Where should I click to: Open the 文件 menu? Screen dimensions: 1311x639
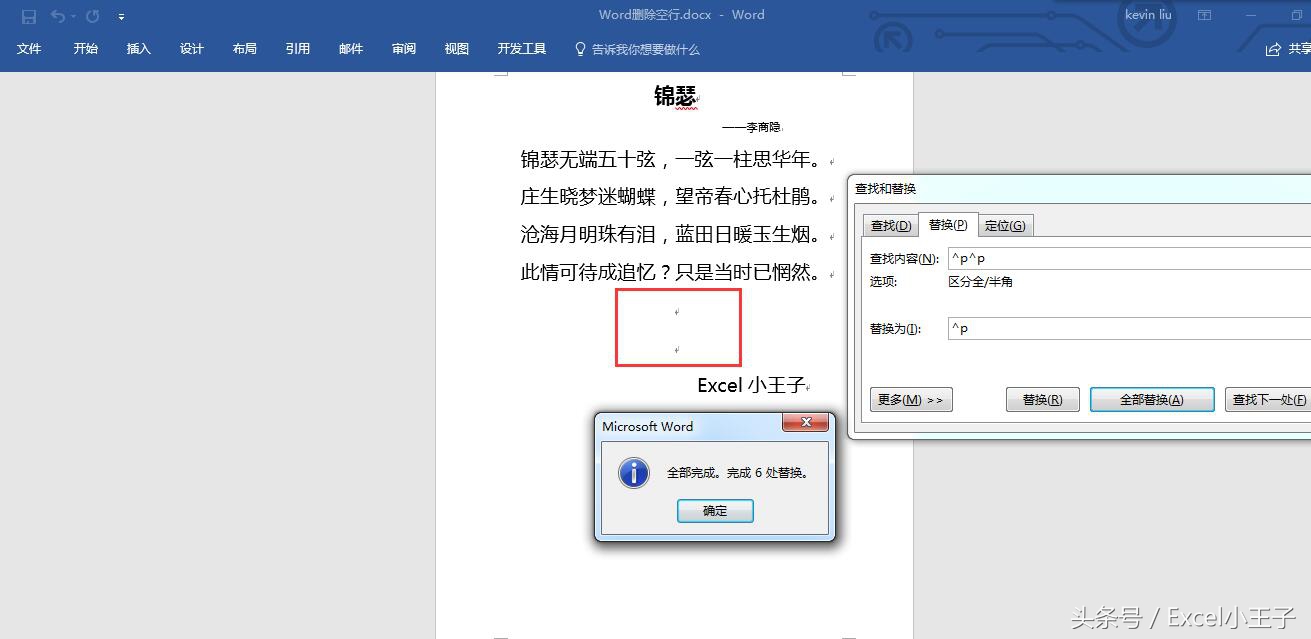[29, 48]
